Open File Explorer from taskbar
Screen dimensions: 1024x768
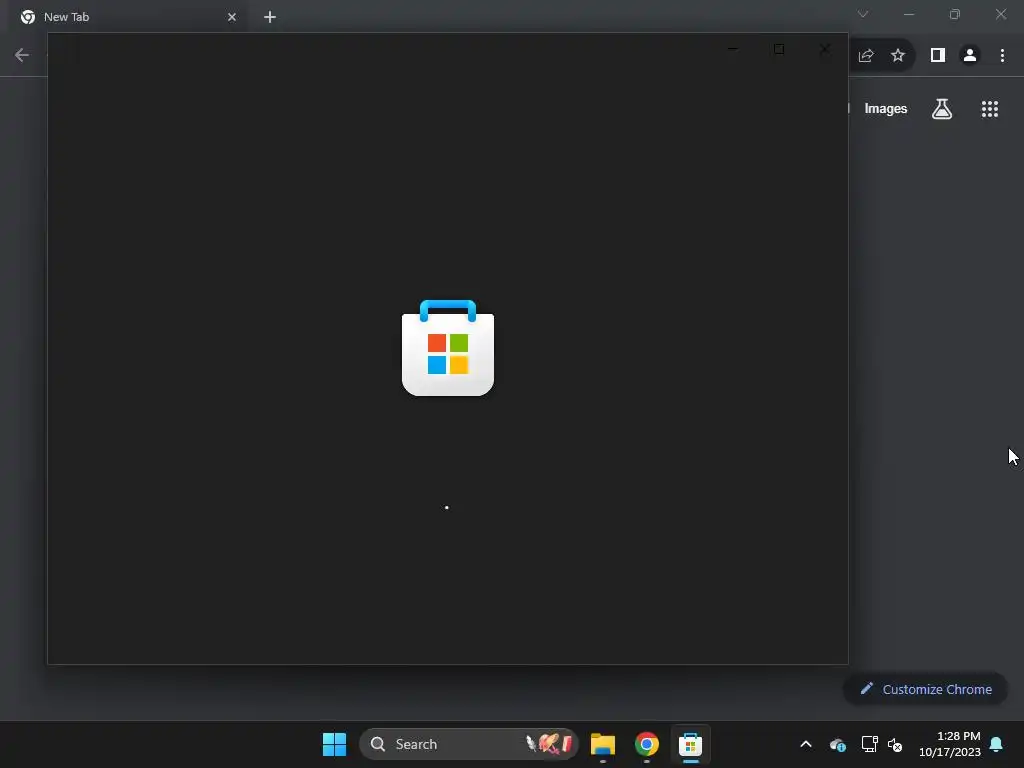point(603,744)
